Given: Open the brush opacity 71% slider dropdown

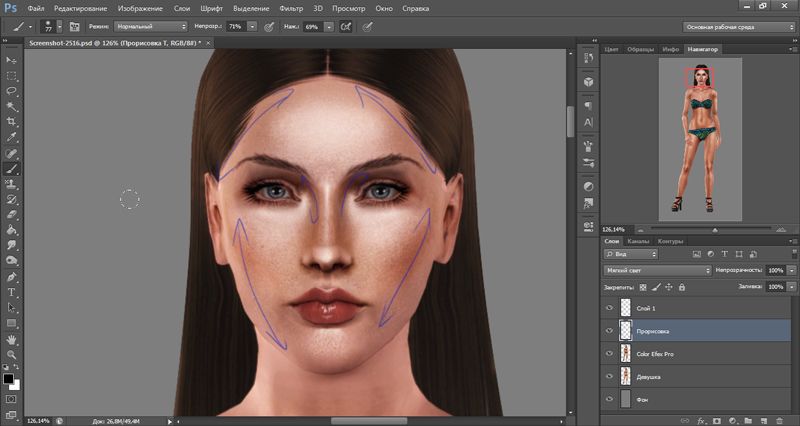Looking at the screenshot, I should click(252, 27).
